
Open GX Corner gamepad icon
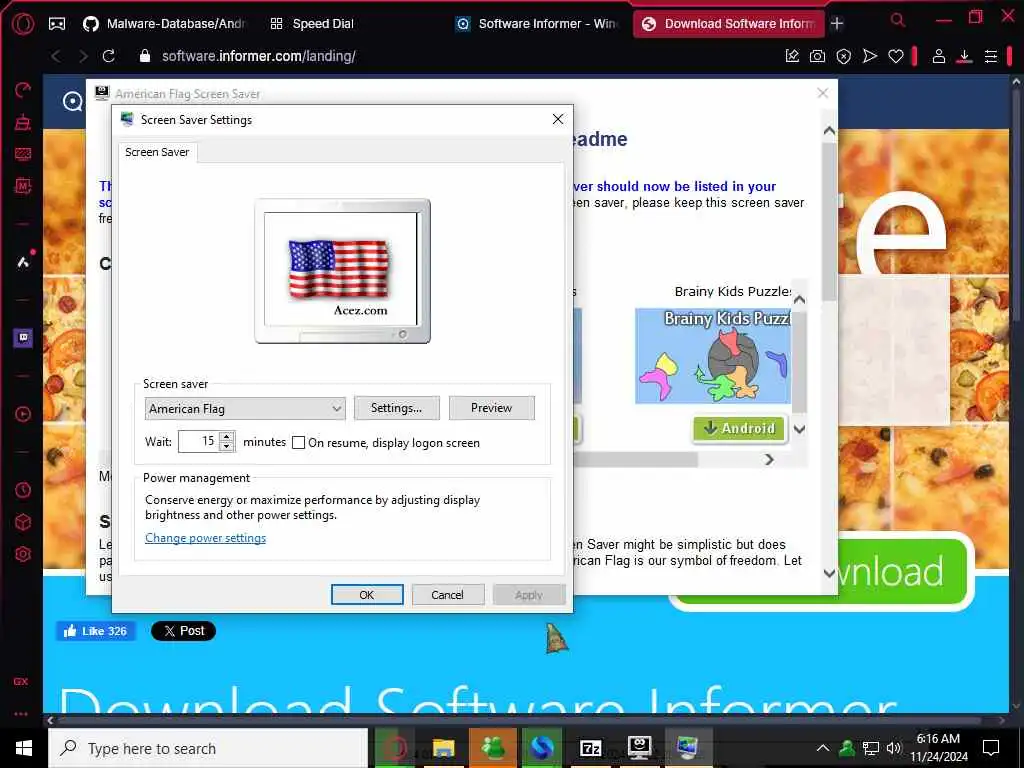[x=57, y=24]
